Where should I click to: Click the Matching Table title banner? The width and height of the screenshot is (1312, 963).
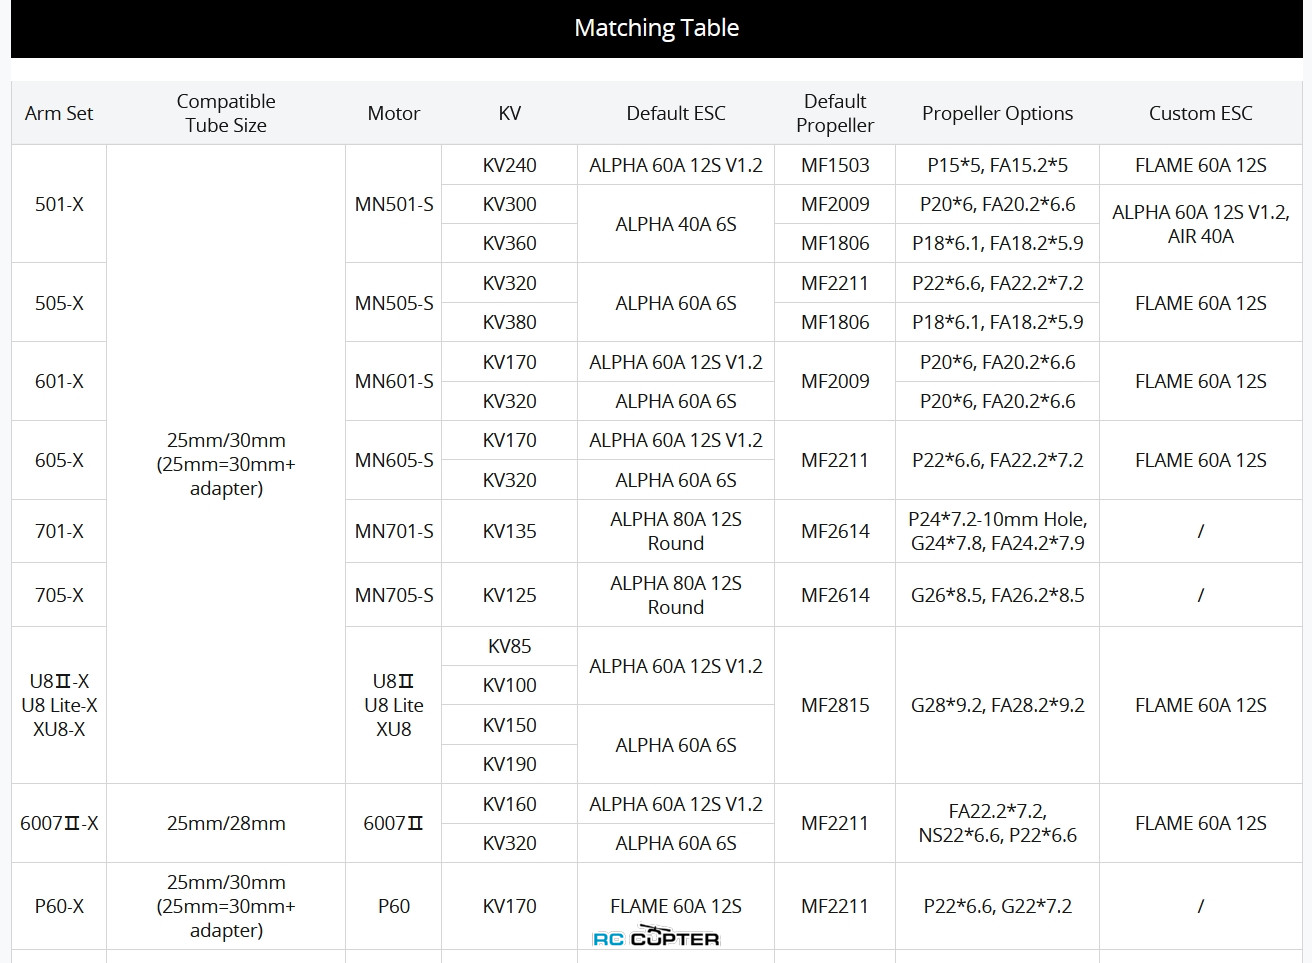(x=656, y=28)
